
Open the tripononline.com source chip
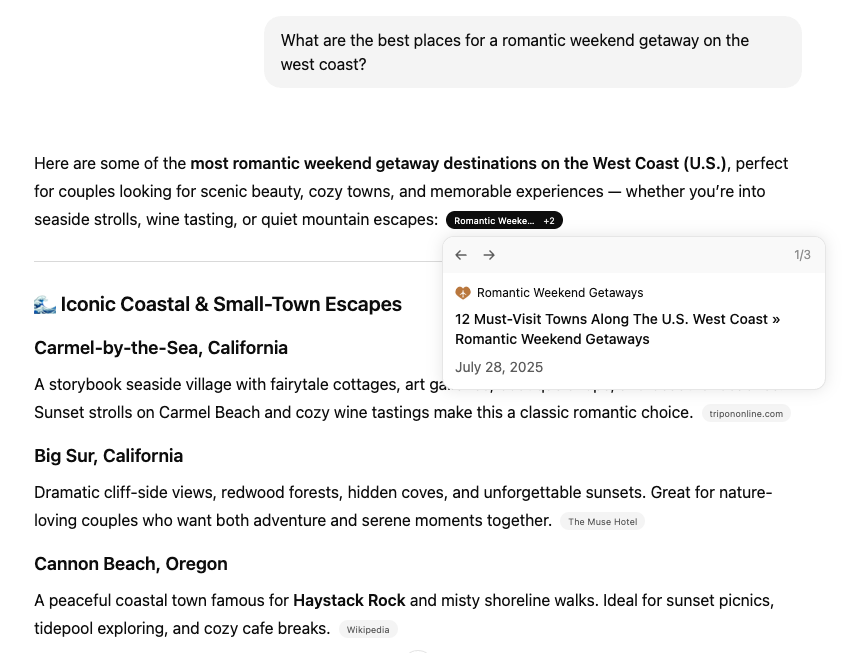[x=746, y=413]
